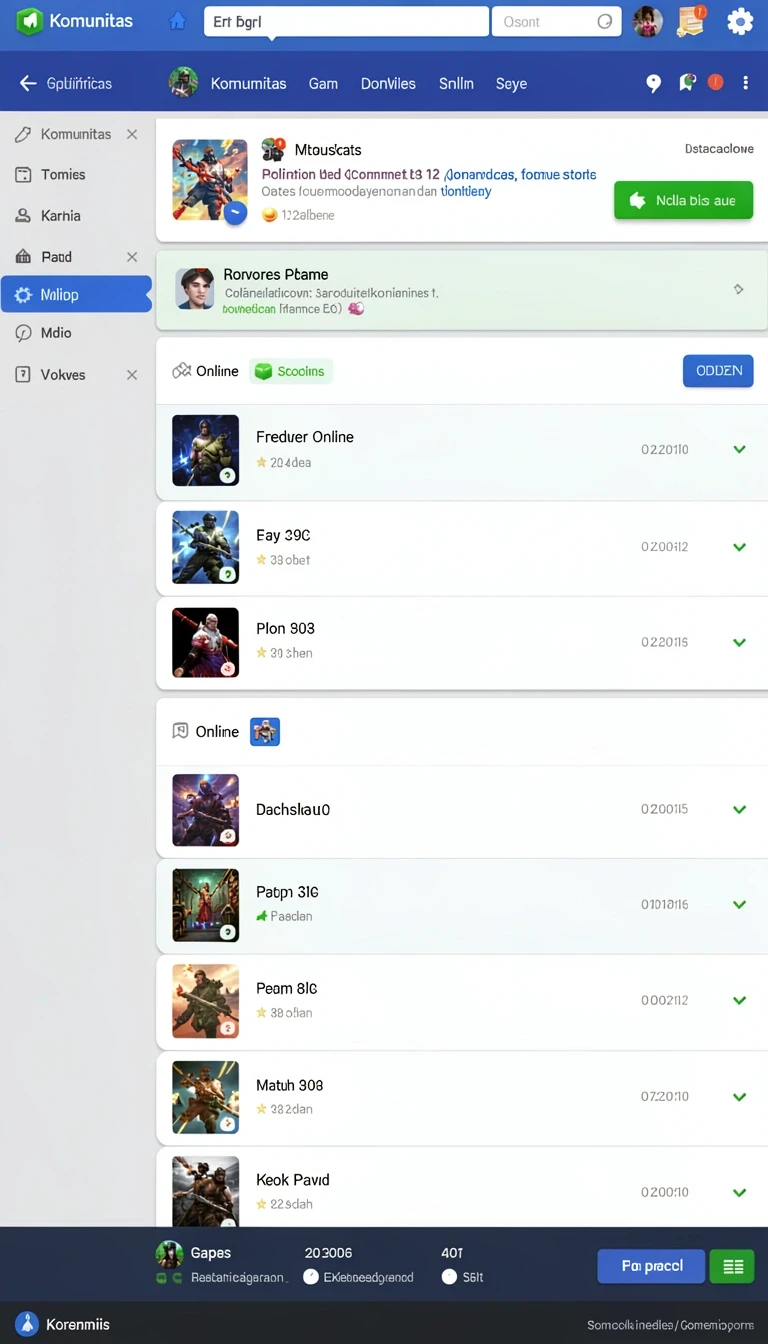
Task: Click the notification flag icon in nav bar
Action: pyautogui.click(x=686, y=83)
